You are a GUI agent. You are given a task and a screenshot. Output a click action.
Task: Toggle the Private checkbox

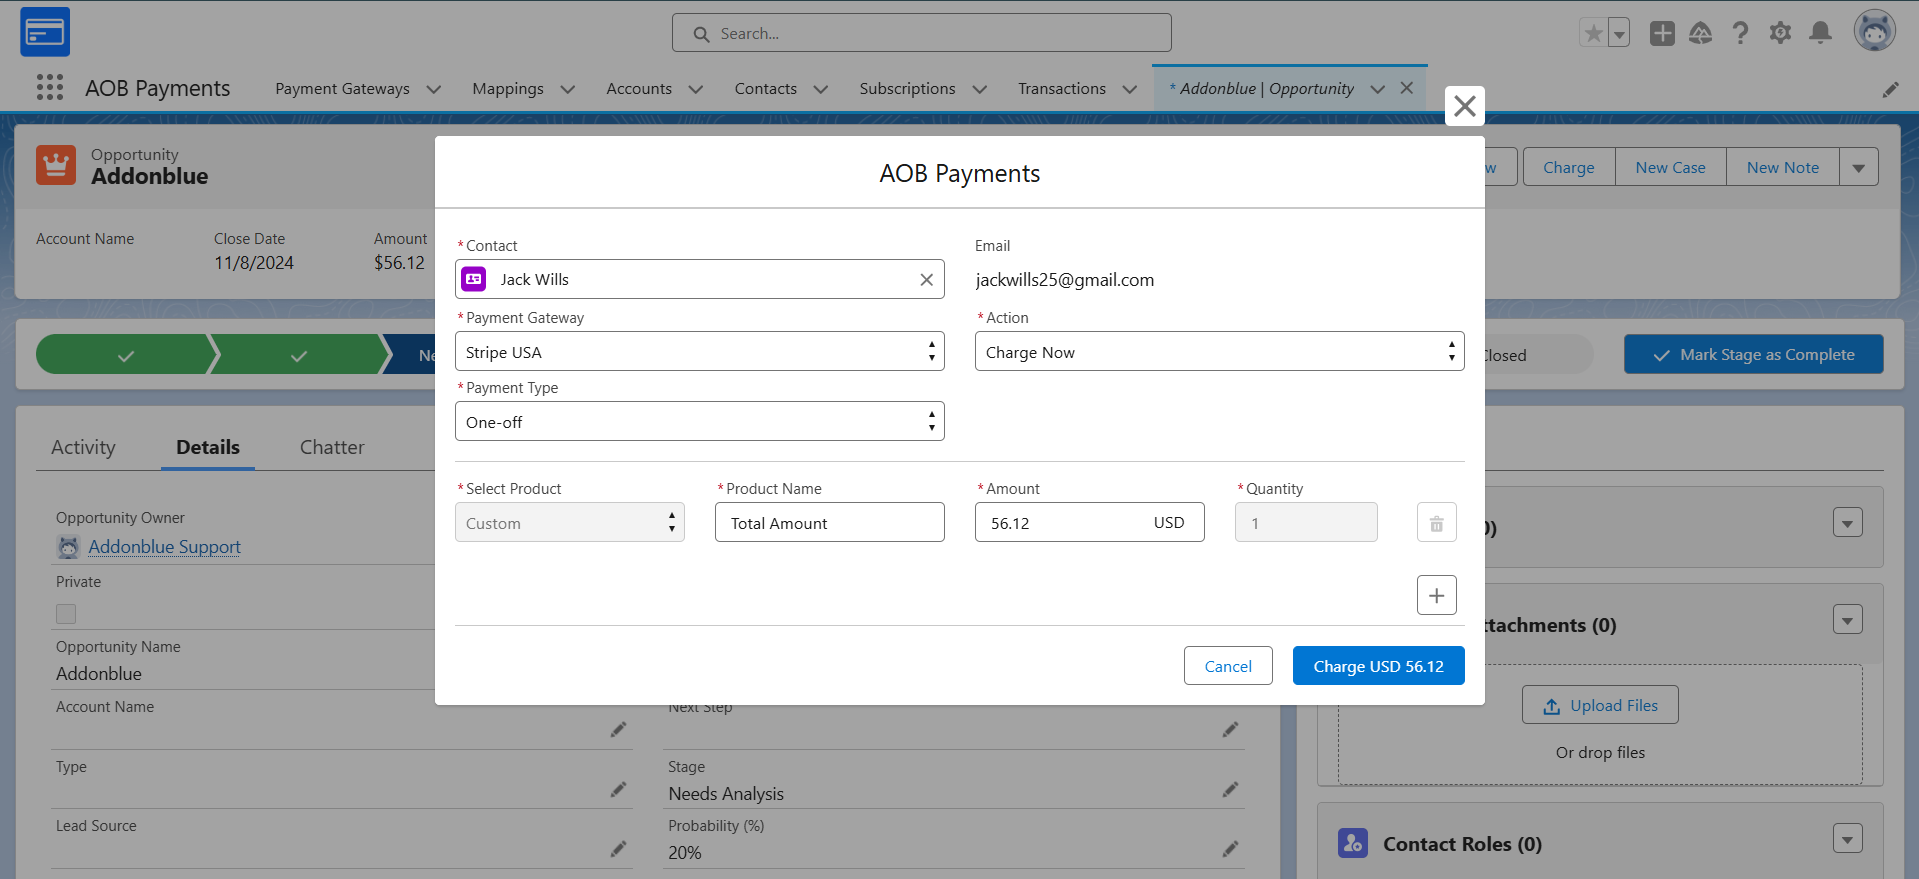[66, 614]
